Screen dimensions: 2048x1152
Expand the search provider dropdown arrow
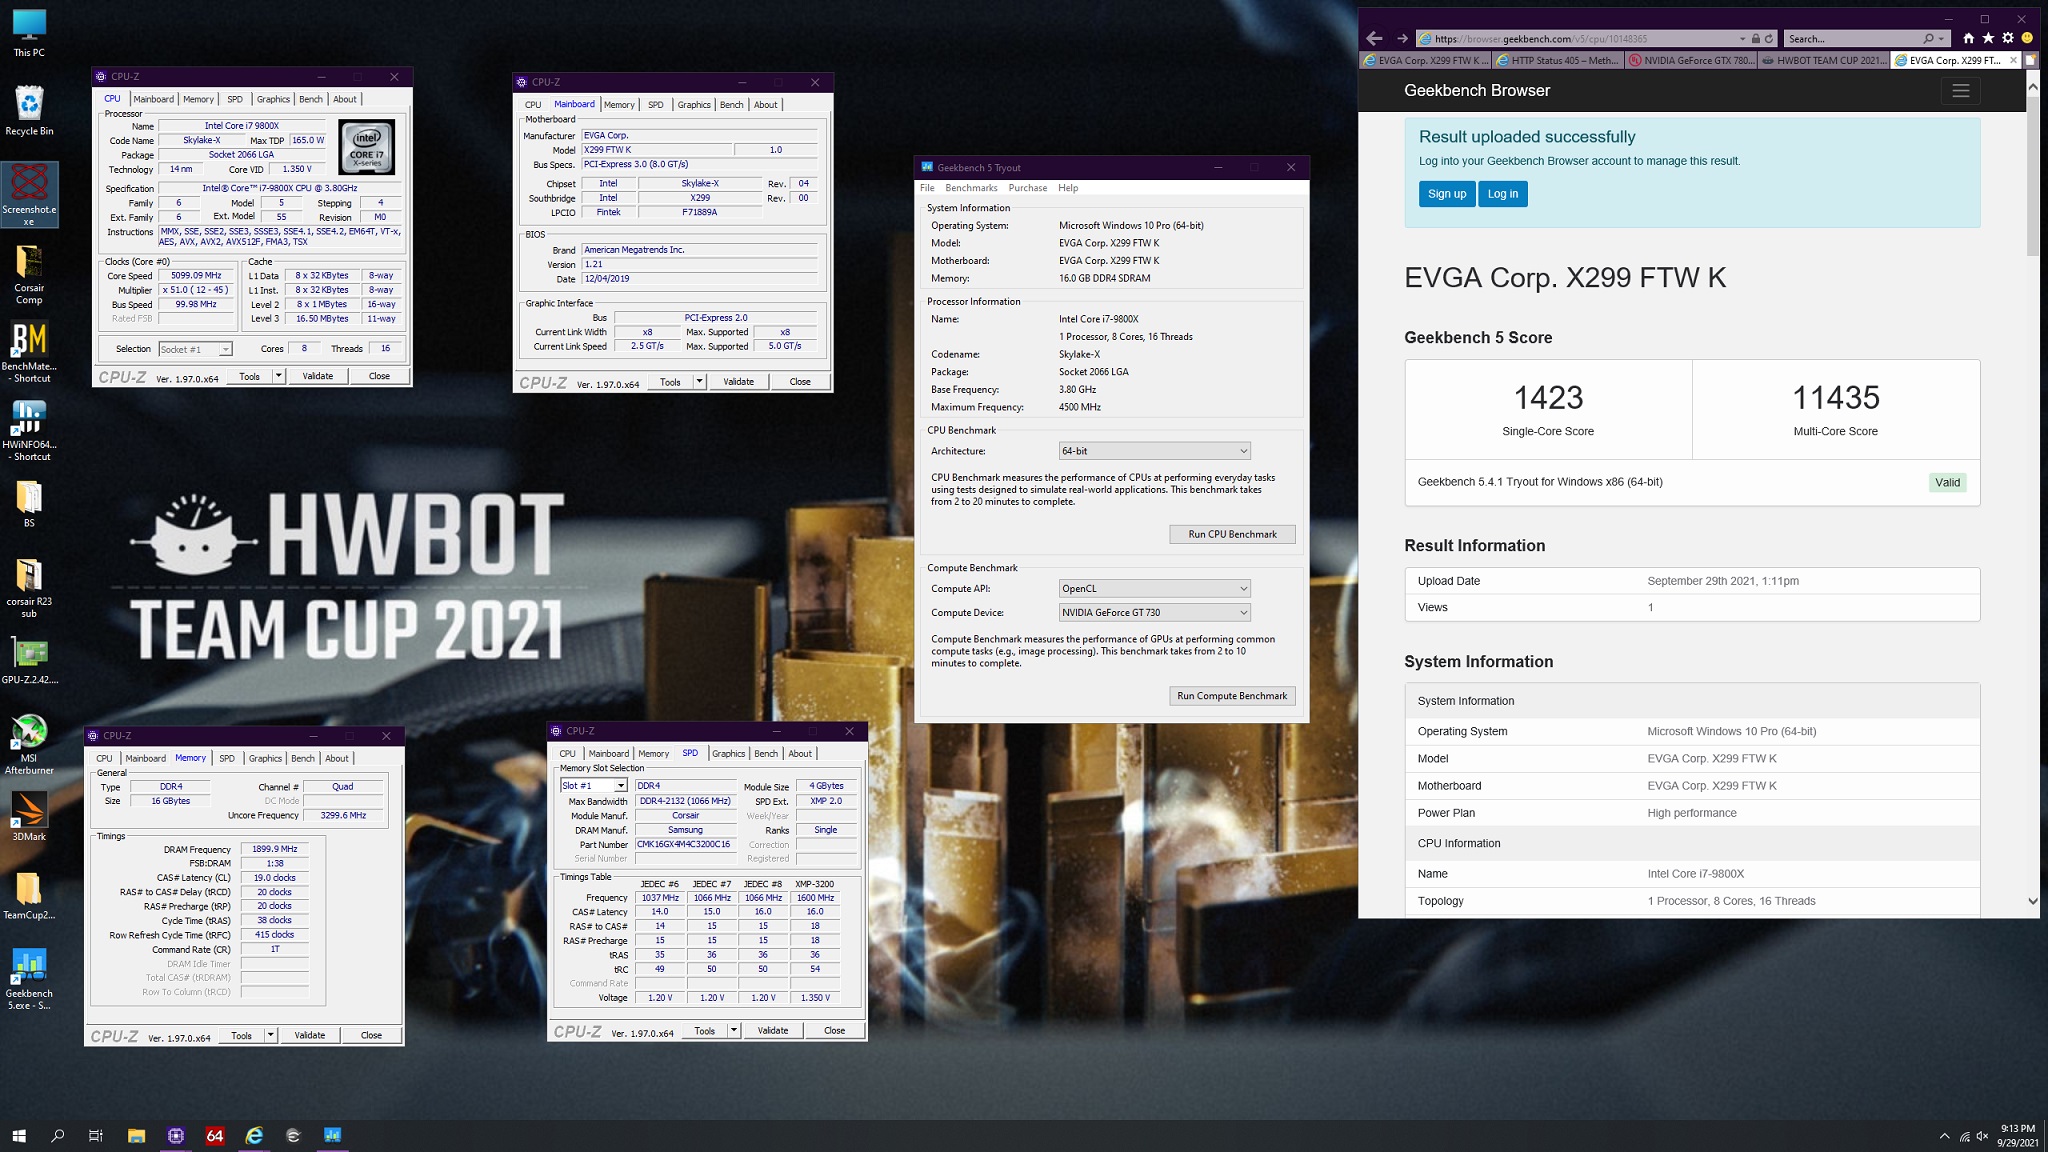tap(1941, 39)
